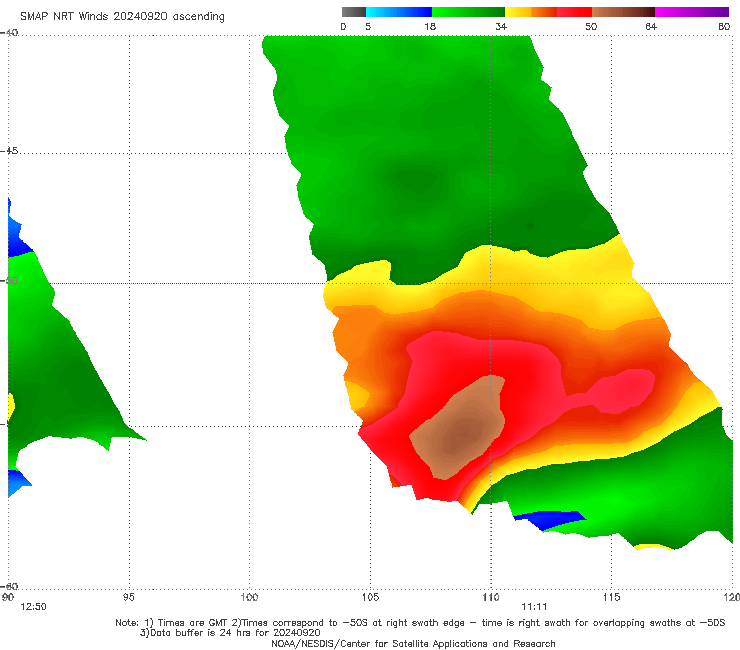740x650 pixels.
Task: Click the color bar label '34'
Action: 501,27
